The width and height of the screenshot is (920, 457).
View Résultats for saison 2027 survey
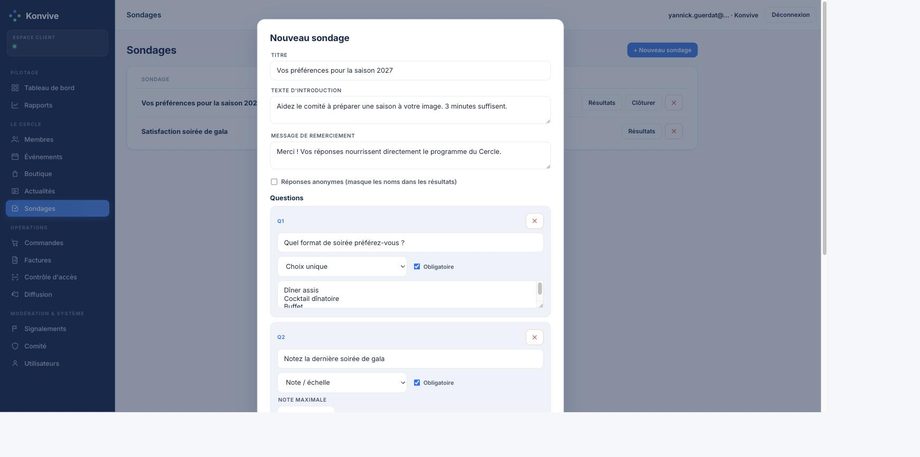tap(601, 103)
